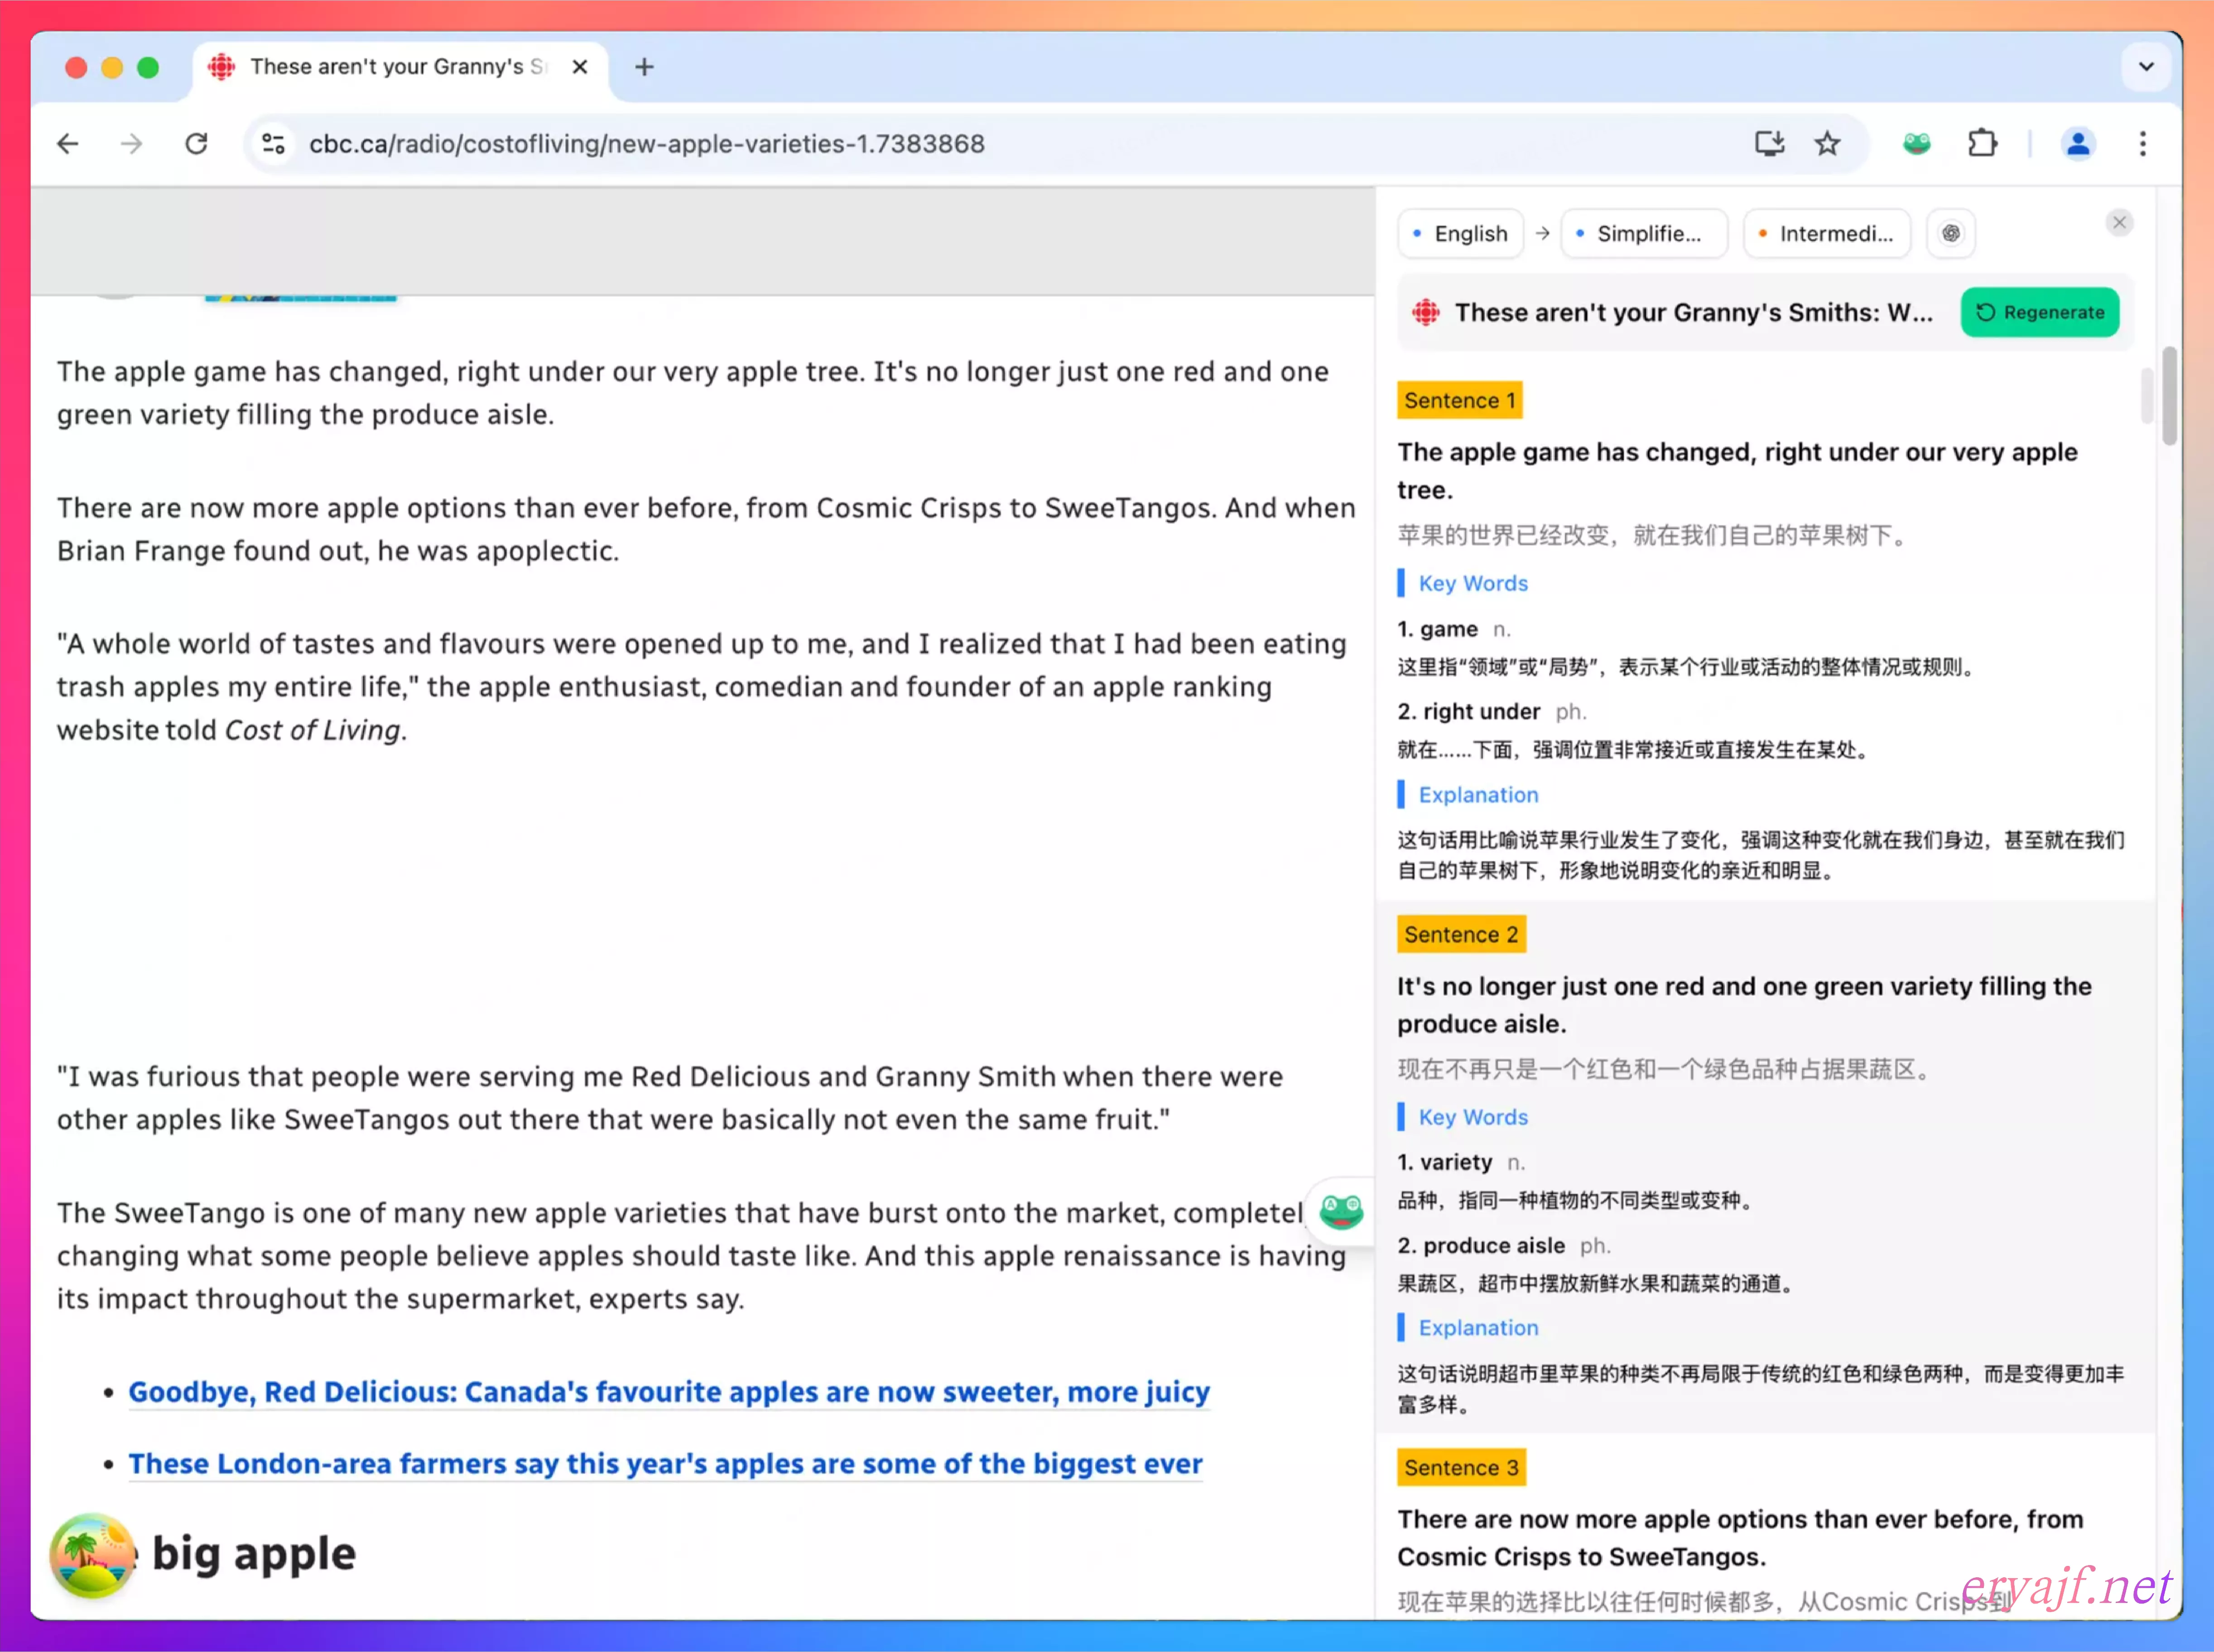This screenshot has height=1652, width=2214.
Task: Close the Granny's Smiths tab
Action: coord(580,67)
